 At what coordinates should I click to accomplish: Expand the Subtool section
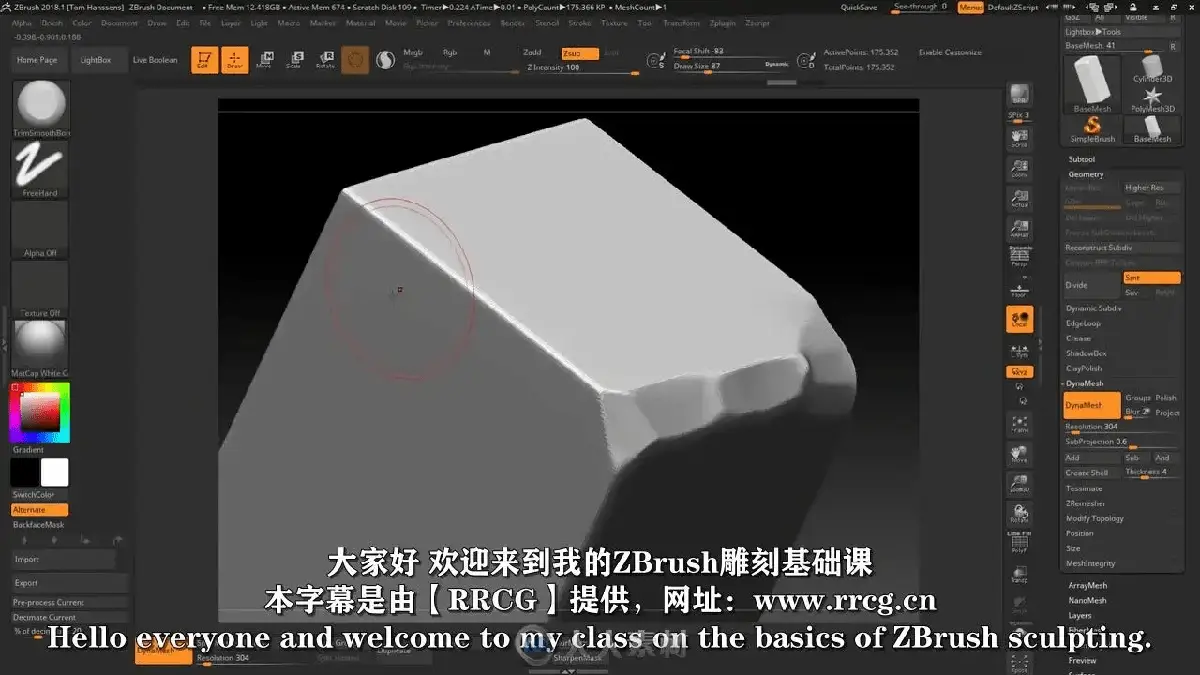[1082, 159]
